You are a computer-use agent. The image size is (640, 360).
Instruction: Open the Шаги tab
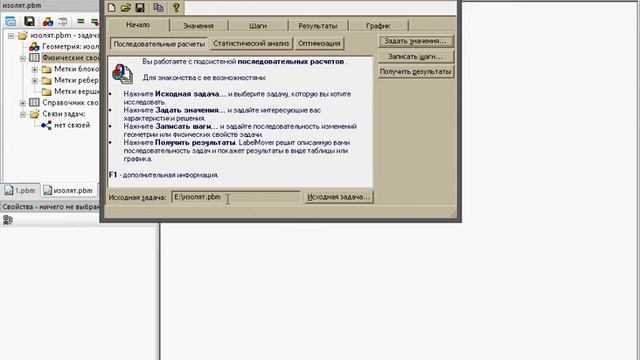258,26
